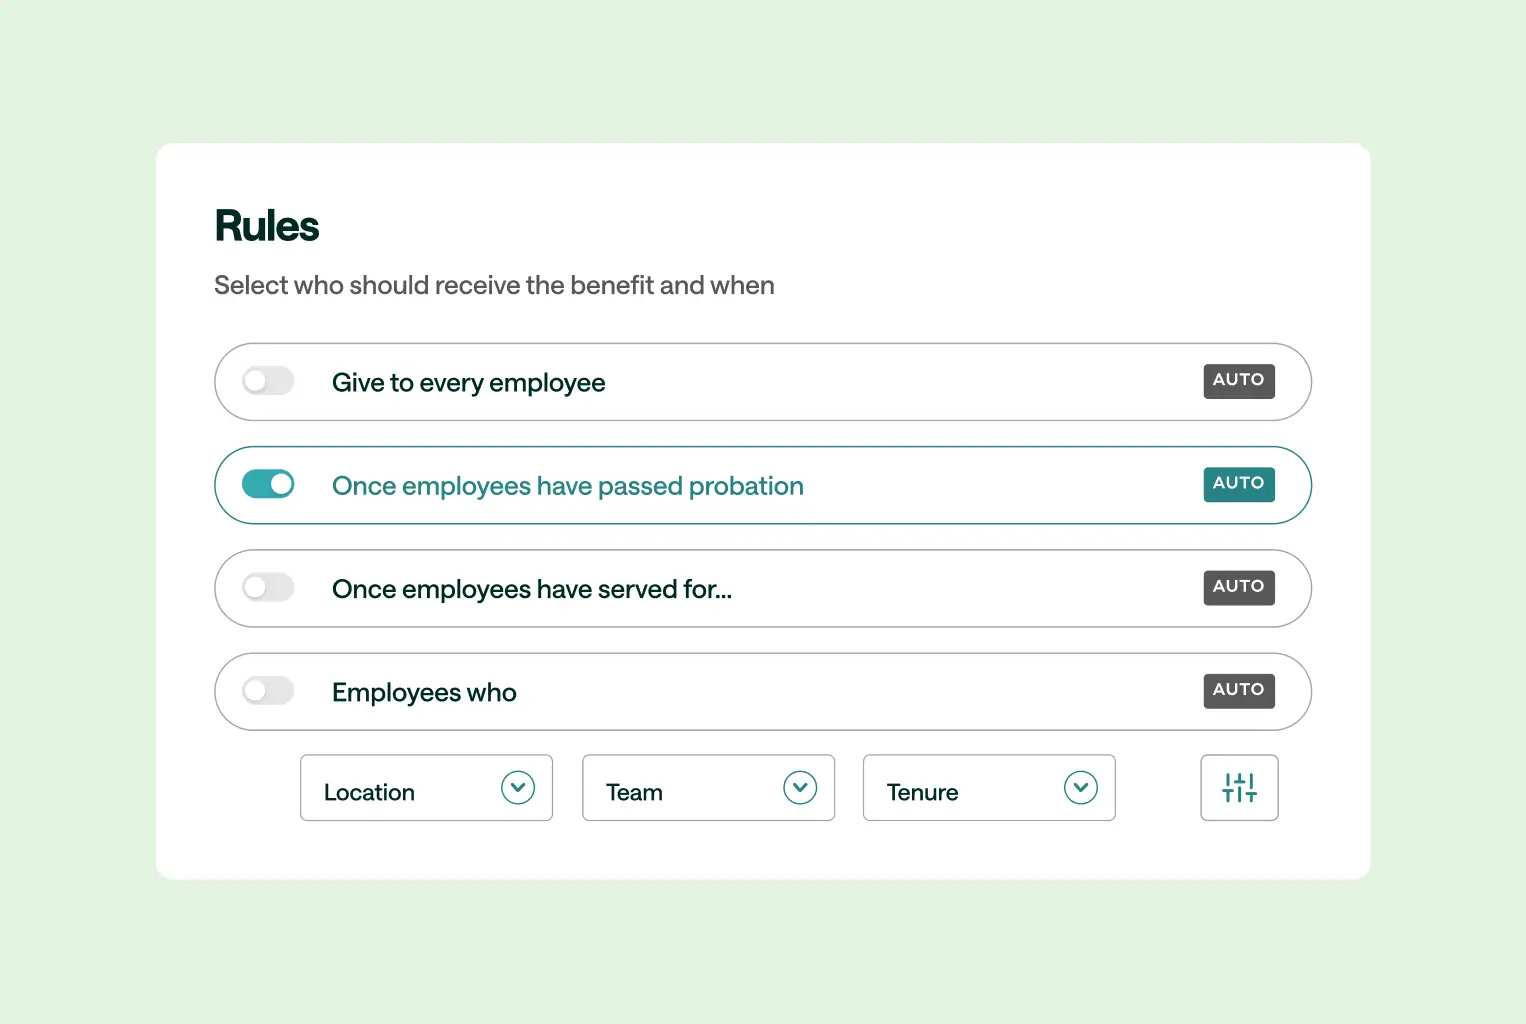Enable Give to every employee toggle
This screenshot has width=1526, height=1024.
coord(267,381)
